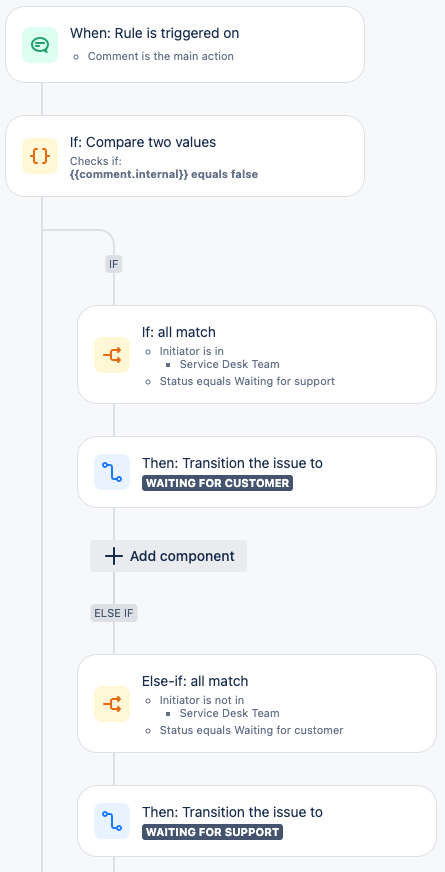Viewport: 445px width, 872px height.
Task: Open the Else-if: all match condition title
Action: [x=195, y=681]
